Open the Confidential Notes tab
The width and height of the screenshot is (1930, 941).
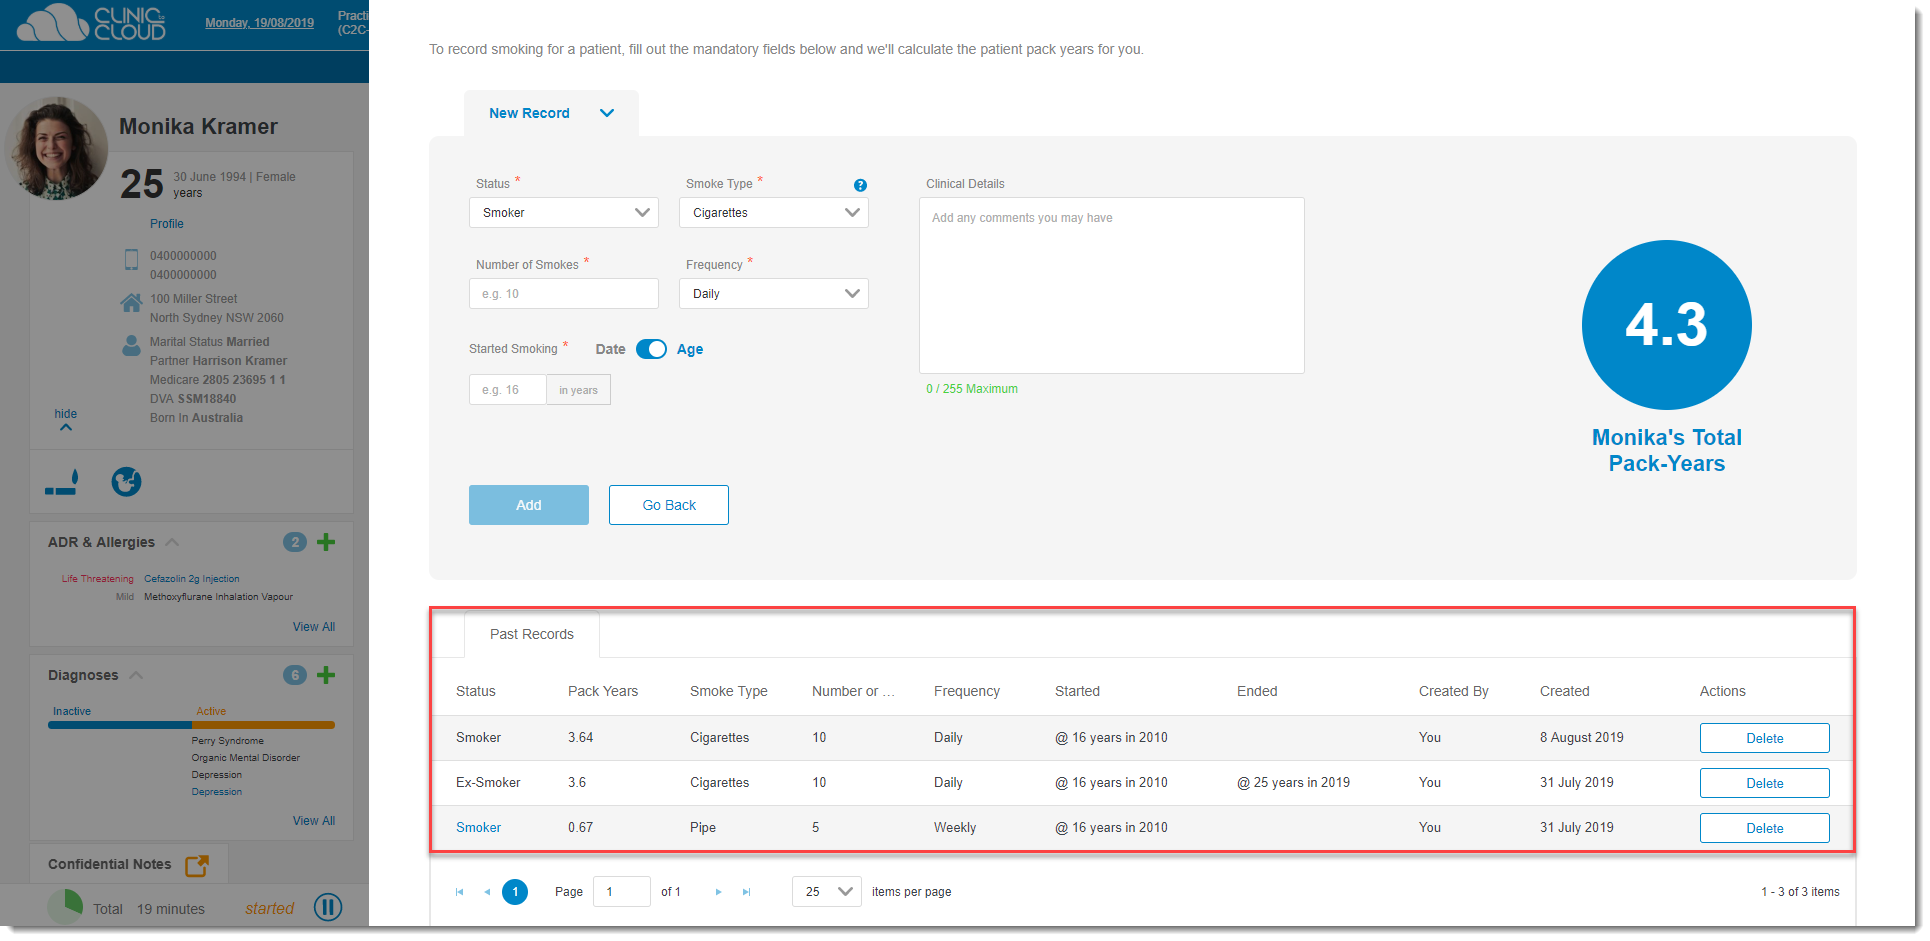(x=110, y=864)
